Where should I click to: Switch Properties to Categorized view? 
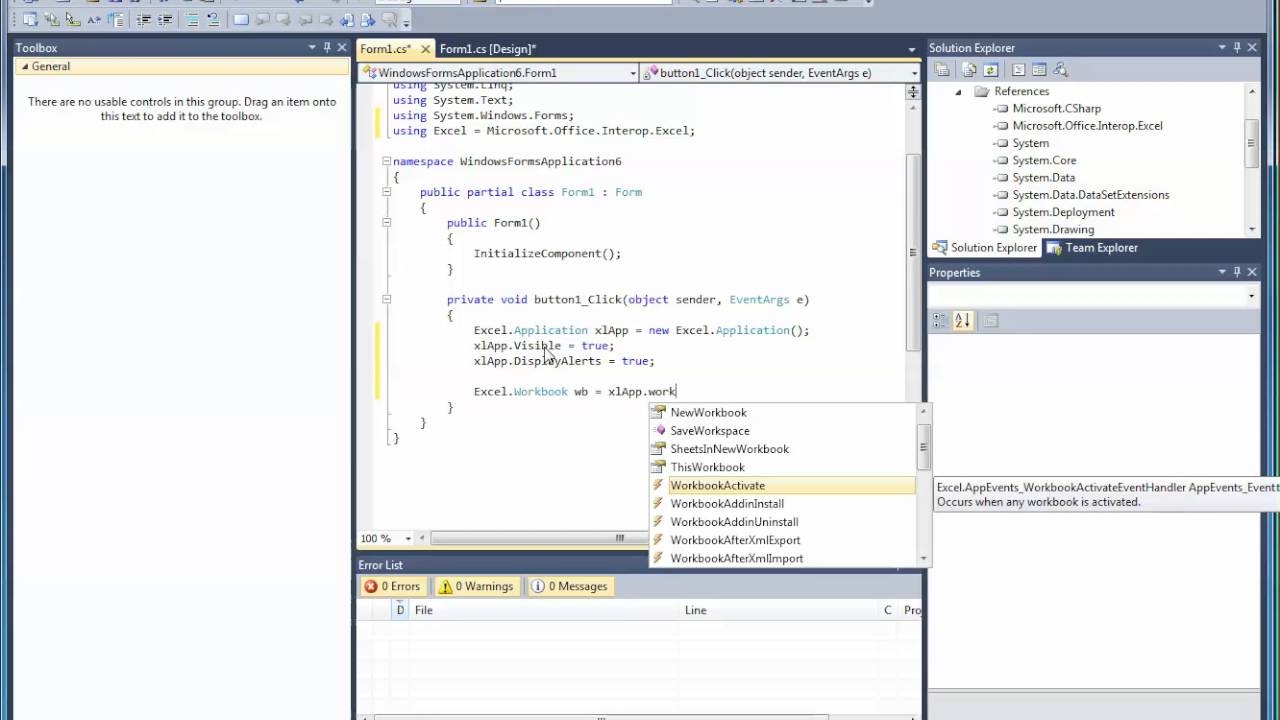coord(940,321)
